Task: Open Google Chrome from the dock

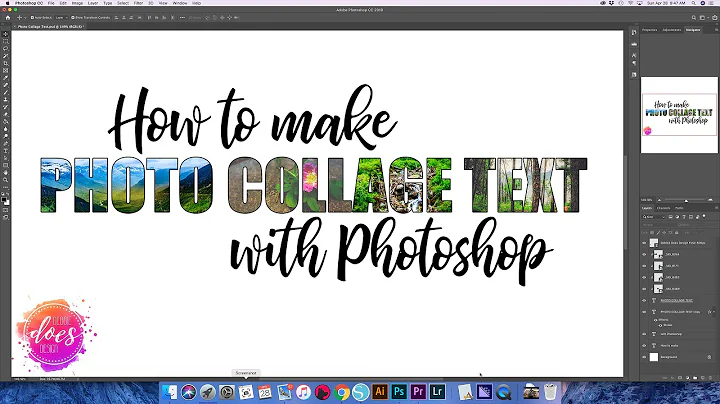Action: (341, 392)
